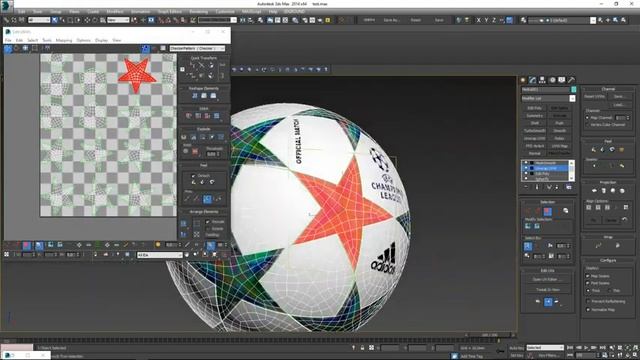The image size is (640, 360).
Task: Click the Box Map projection icon
Action: click(x=622, y=191)
